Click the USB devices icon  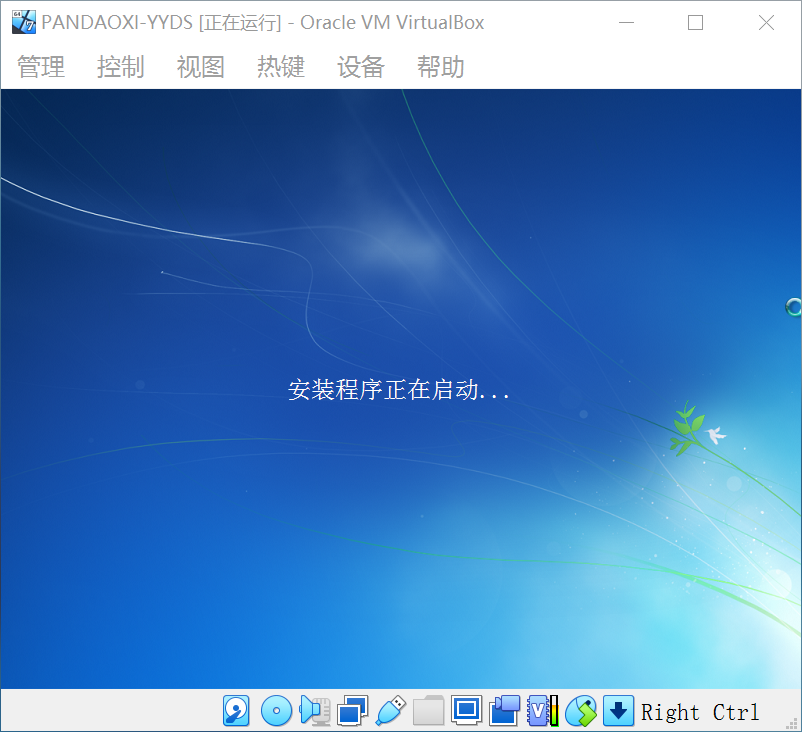click(x=391, y=711)
